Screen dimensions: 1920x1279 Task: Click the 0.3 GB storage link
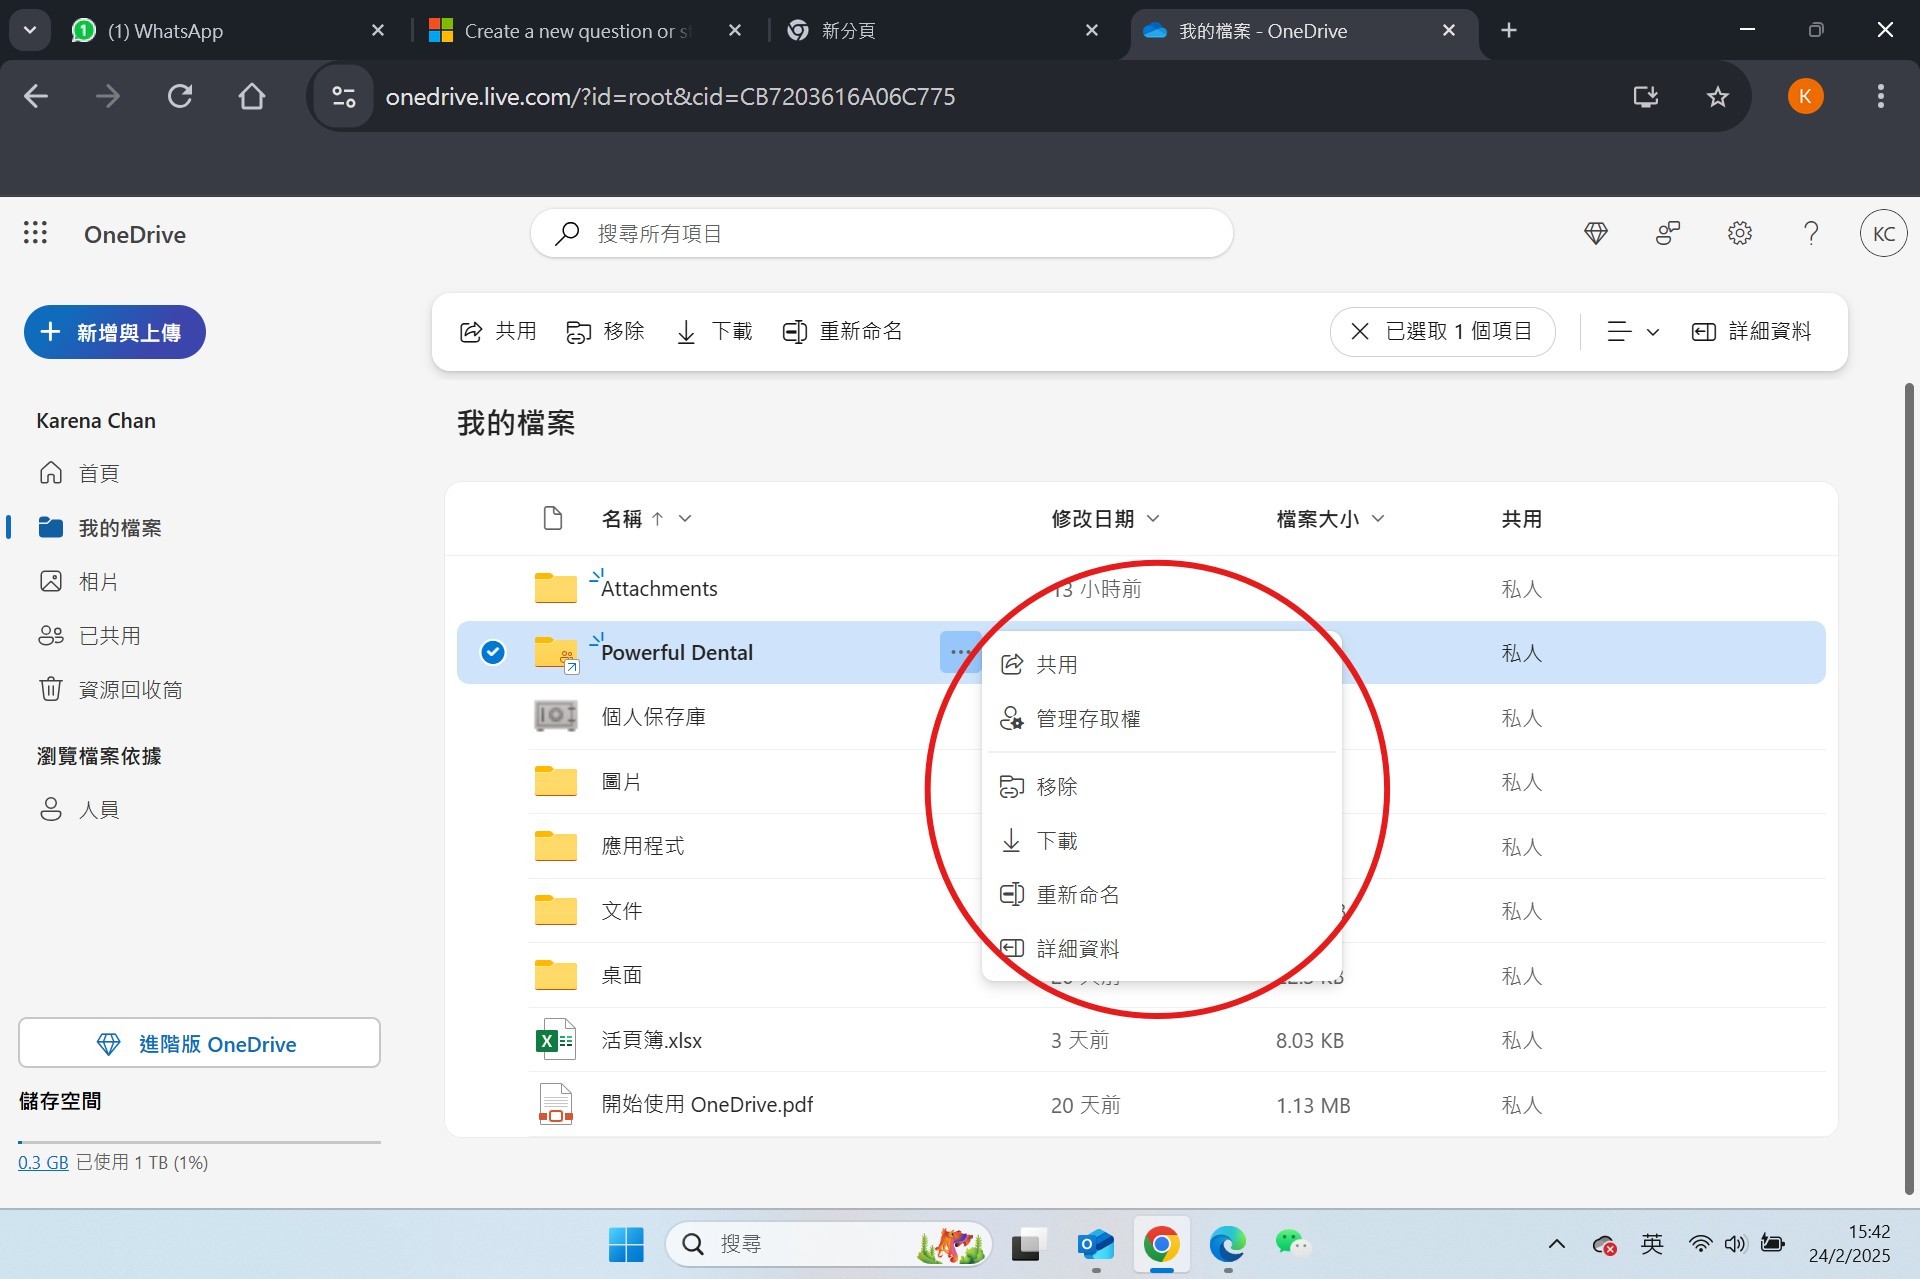point(43,1162)
